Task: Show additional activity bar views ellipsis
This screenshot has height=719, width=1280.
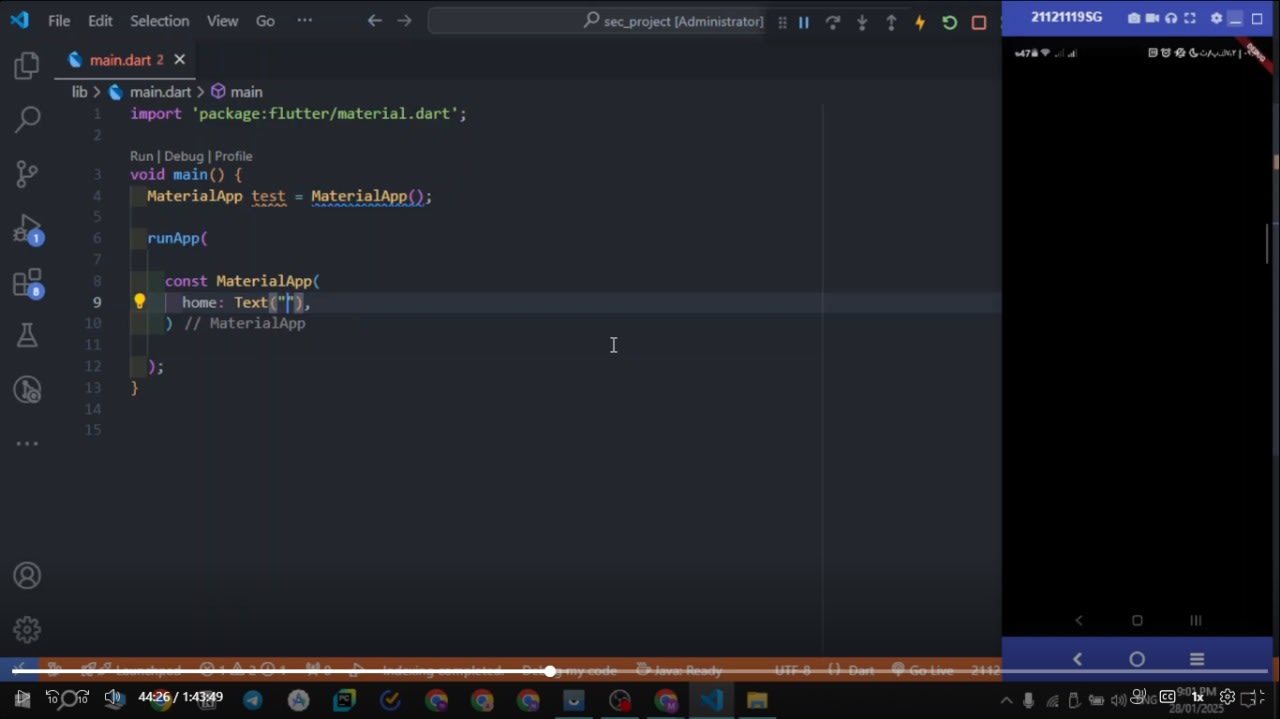Action: 27,443
